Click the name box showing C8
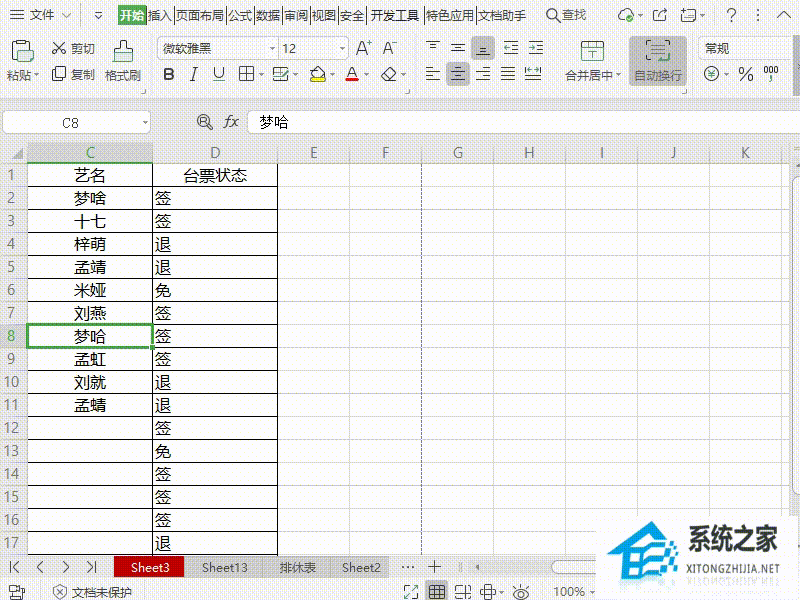The height and width of the screenshot is (600, 800). tap(70, 122)
